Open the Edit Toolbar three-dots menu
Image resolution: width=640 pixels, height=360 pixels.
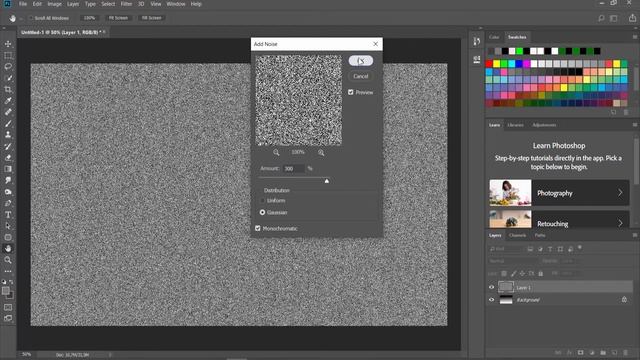tap(8, 271)
